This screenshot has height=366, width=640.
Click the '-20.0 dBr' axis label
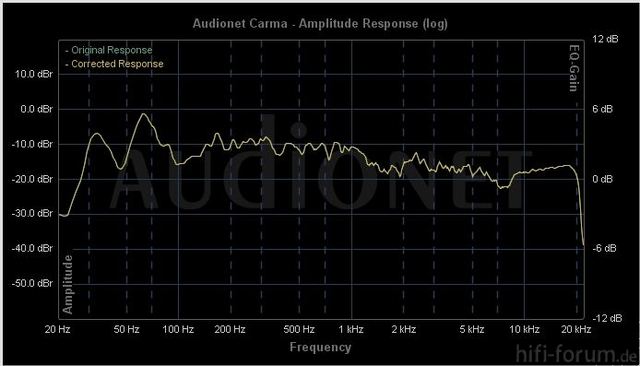(32, 179)
